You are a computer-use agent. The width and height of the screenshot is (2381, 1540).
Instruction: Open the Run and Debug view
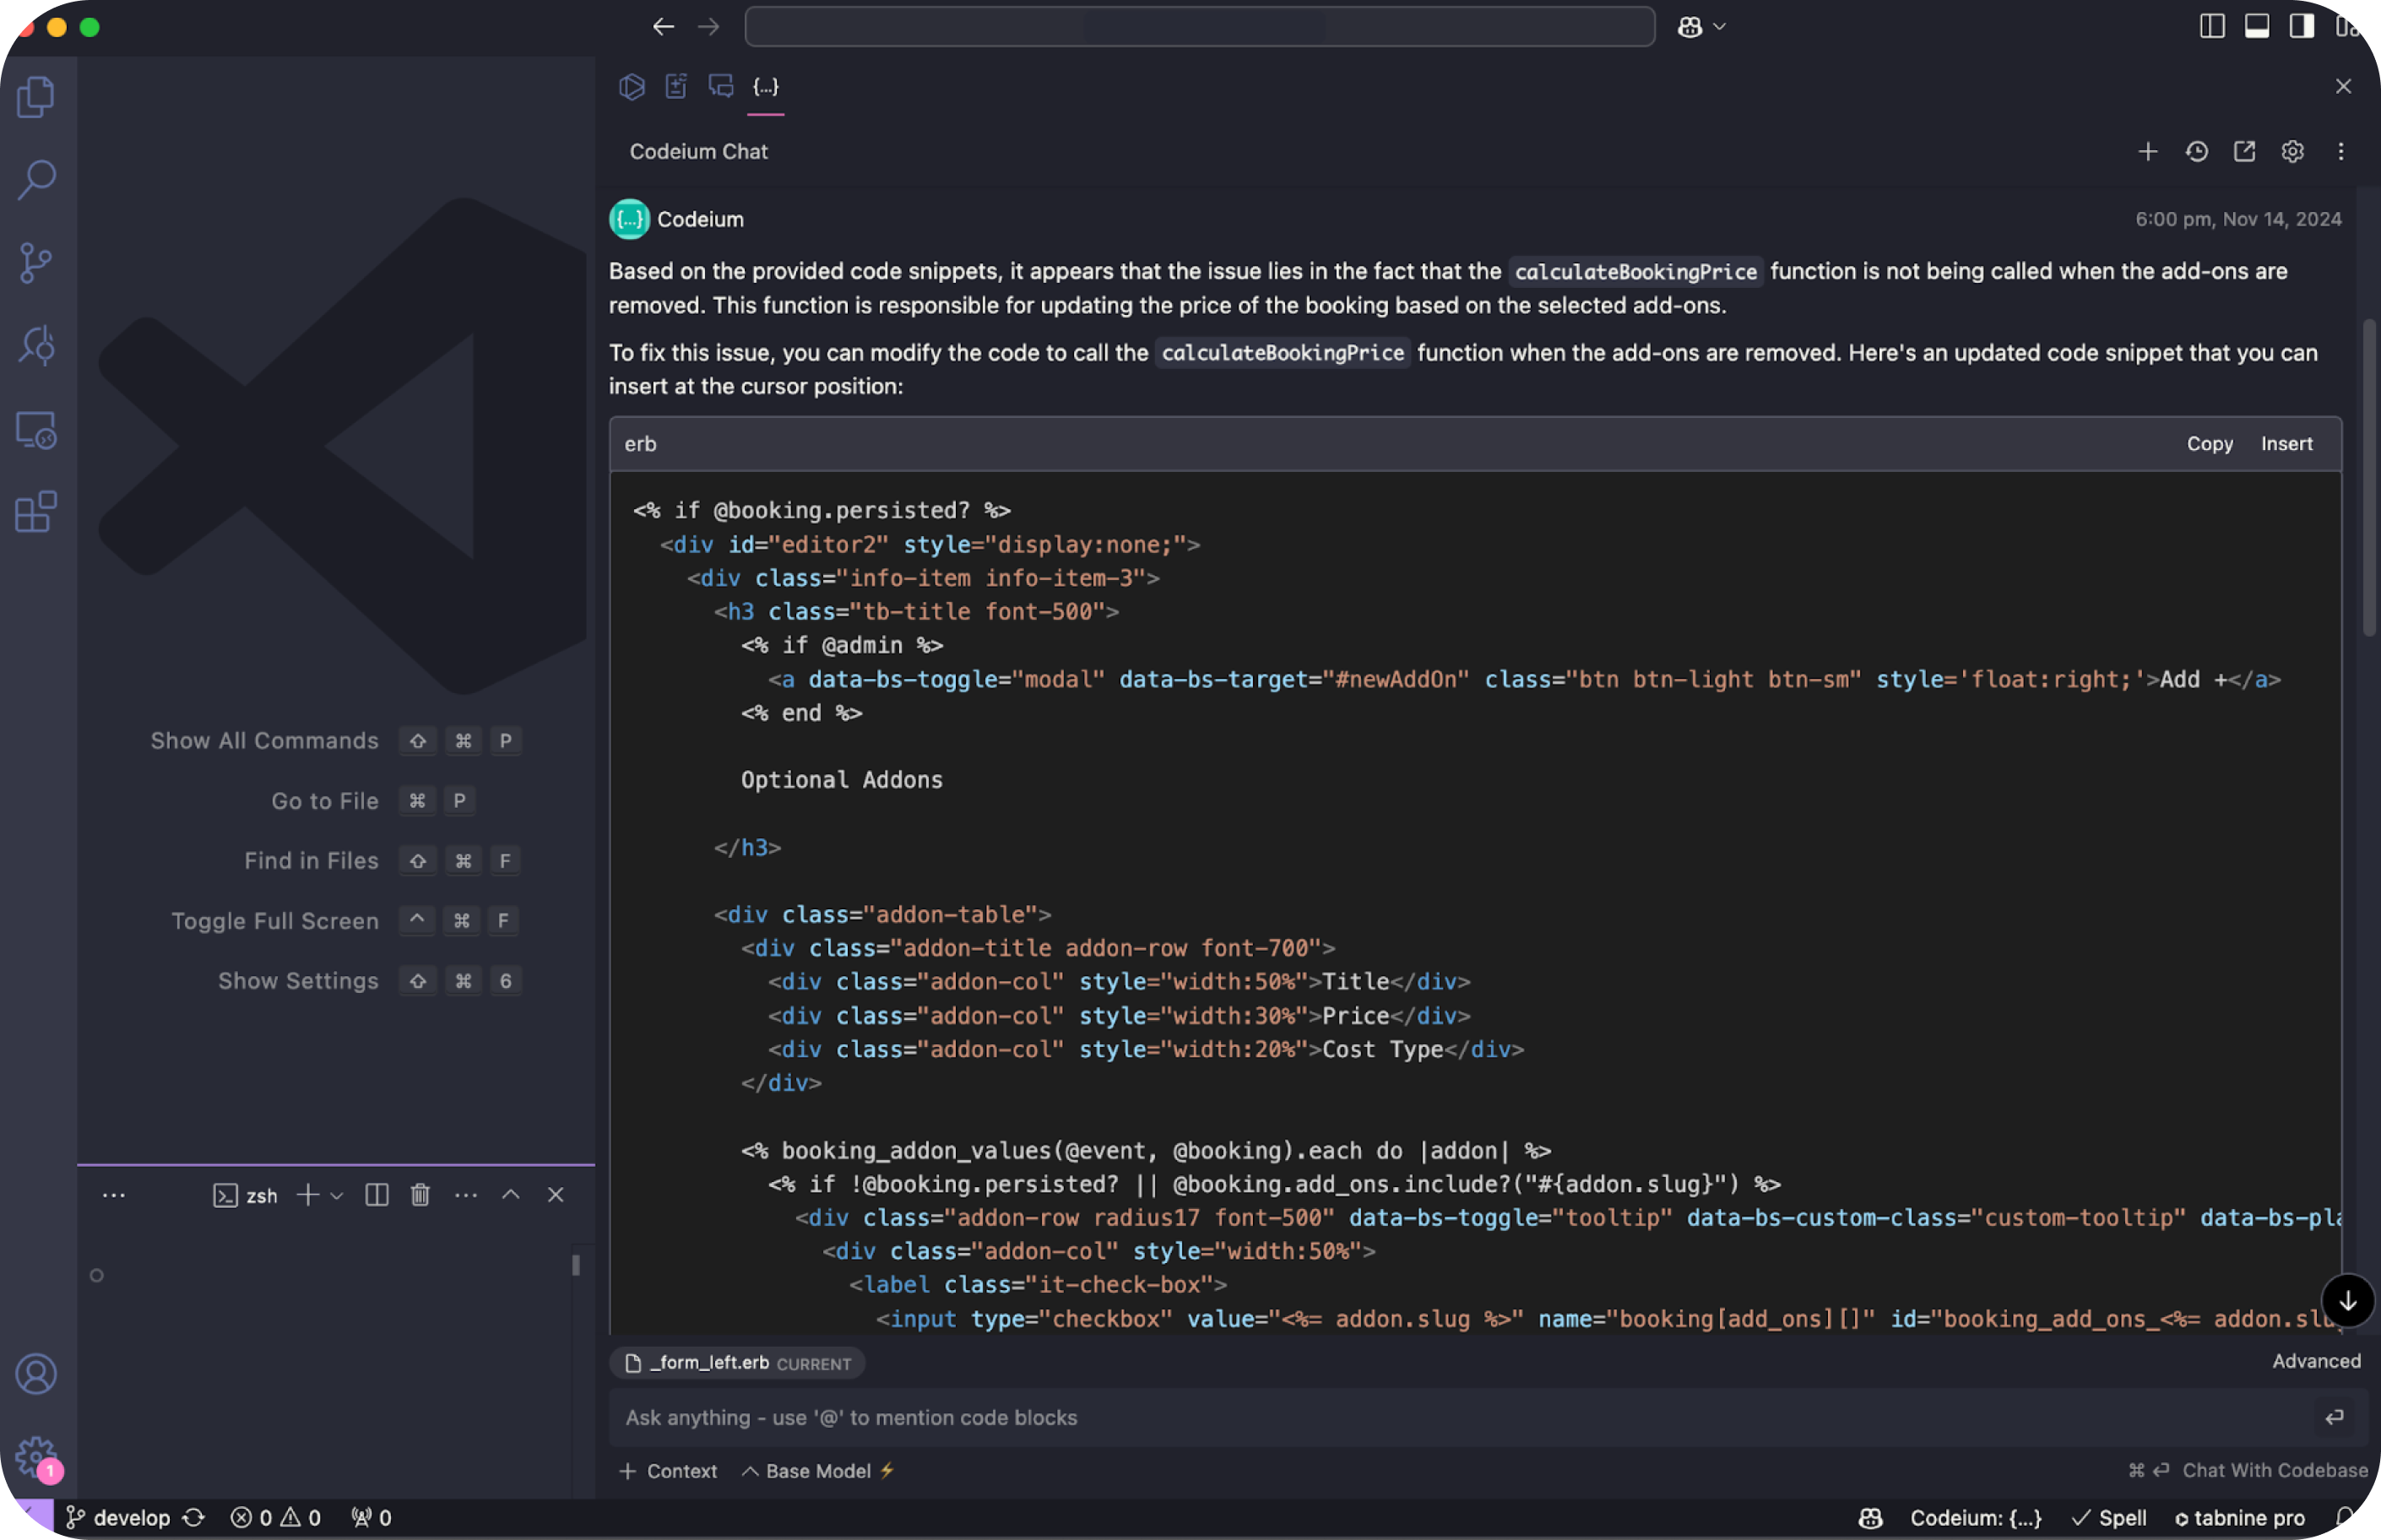pyautogui.click(x=36, y=346)
